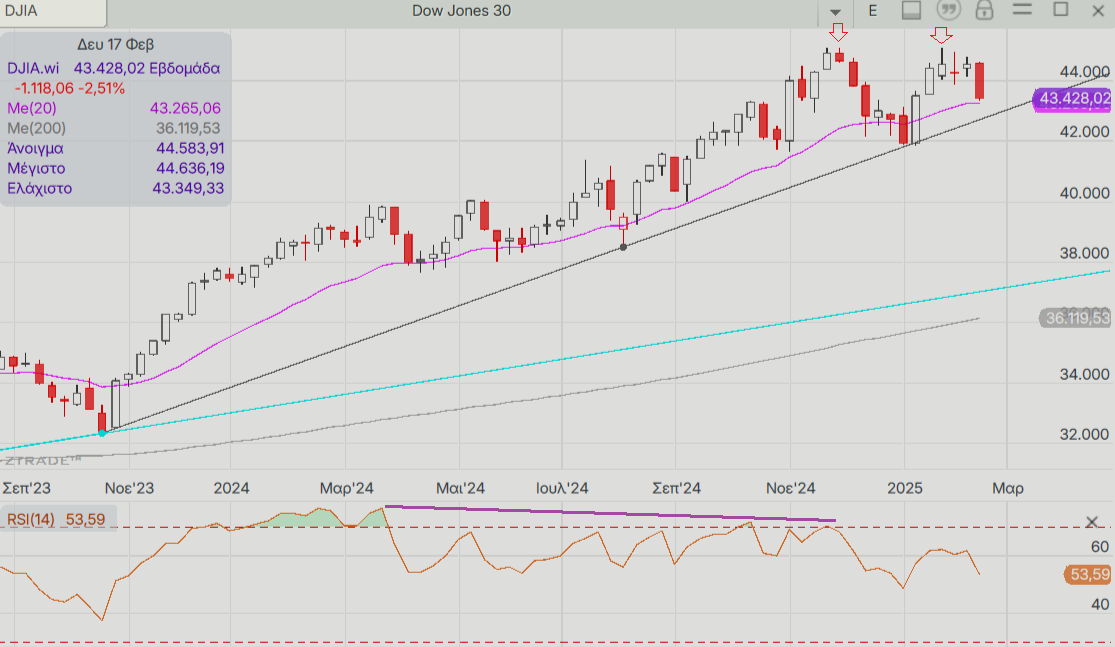Select the RSI(14) 53,59 indicator label

pyautogui.click(x=56, y=520)
